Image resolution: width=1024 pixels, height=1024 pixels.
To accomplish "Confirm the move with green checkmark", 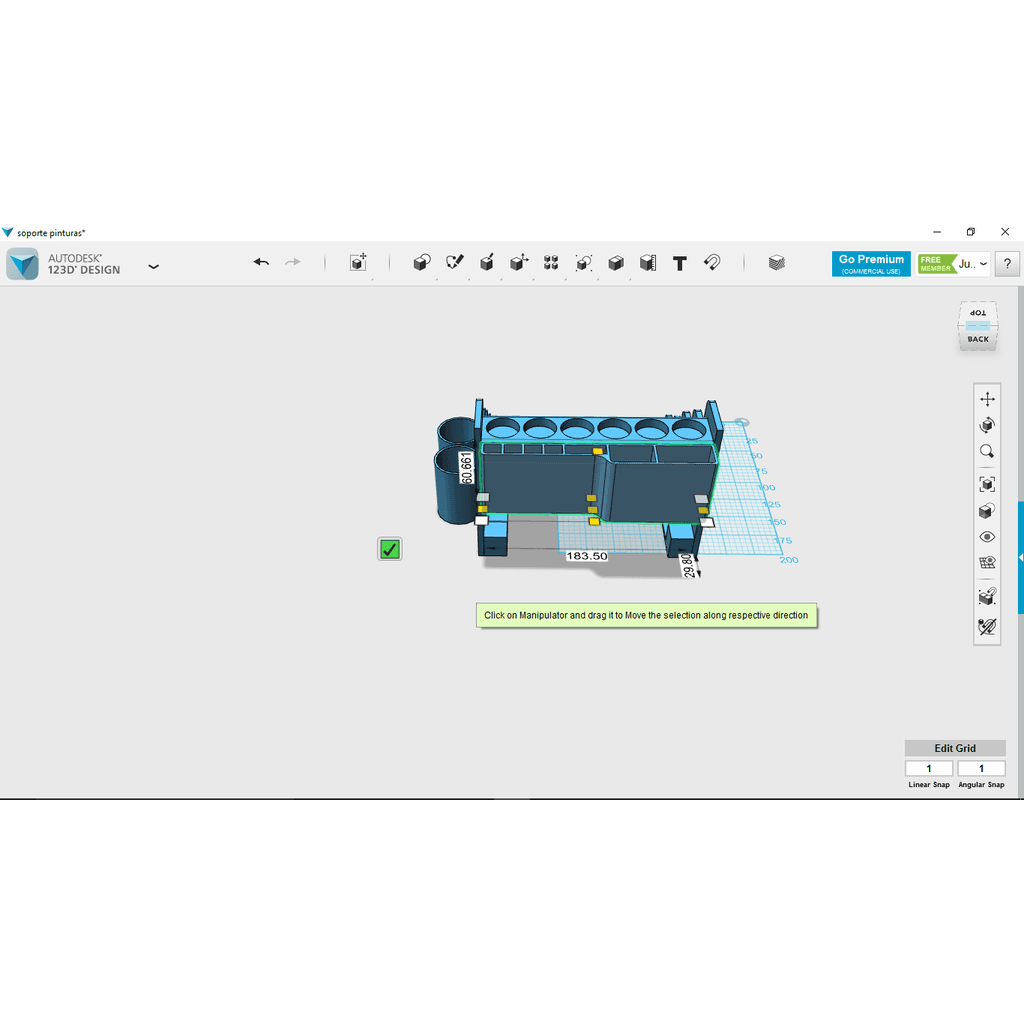I will [390, 549].
